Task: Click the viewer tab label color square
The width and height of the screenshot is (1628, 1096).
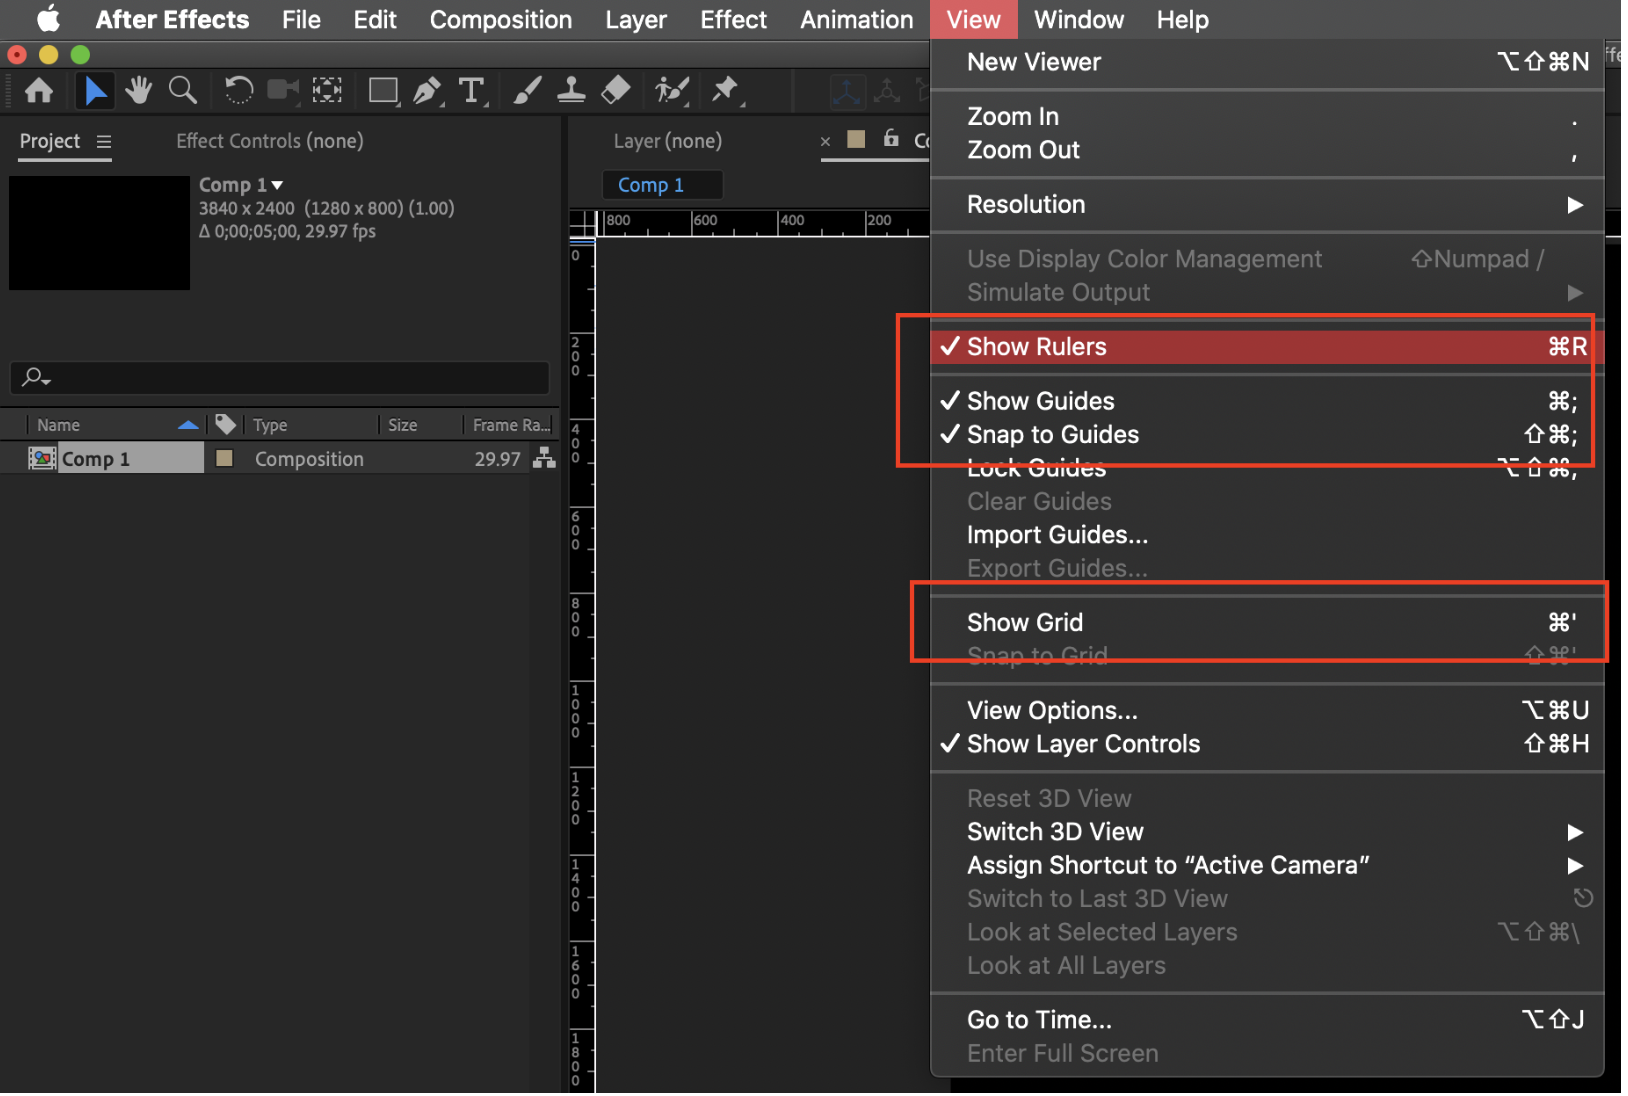Action: pyautogui.click(x=856, y=139)
